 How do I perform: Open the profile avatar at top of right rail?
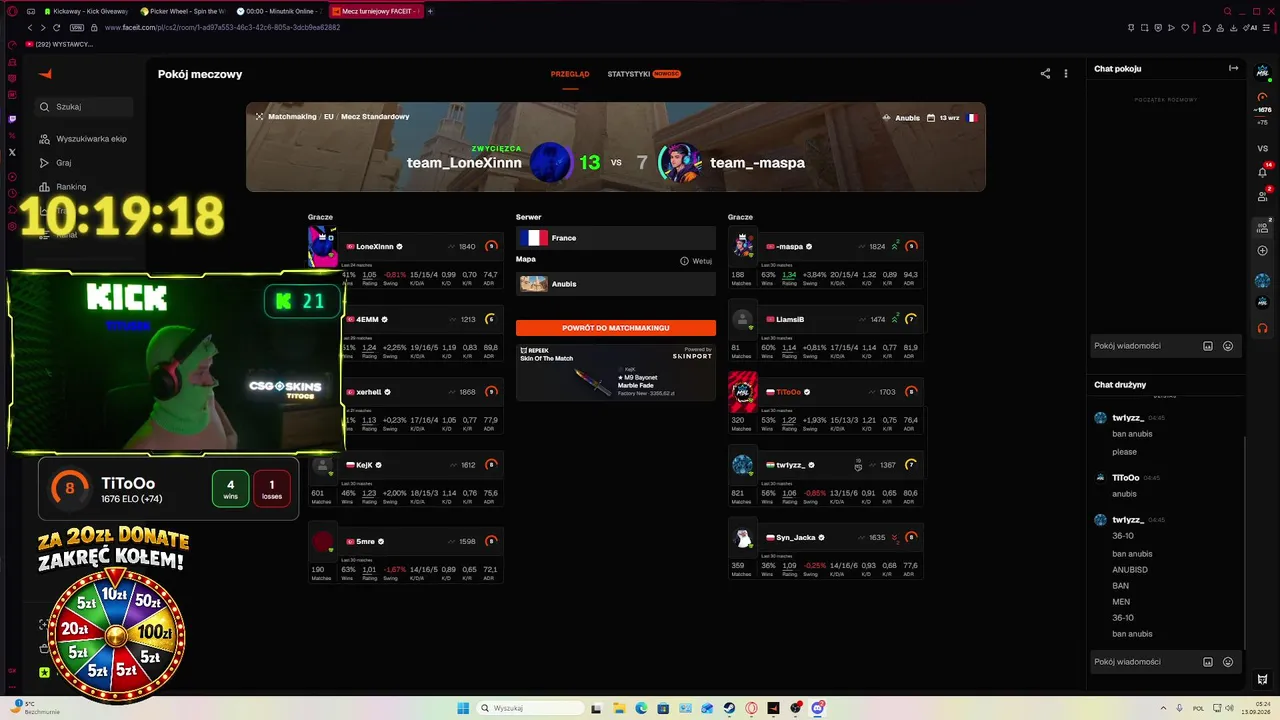[1263, 72]
